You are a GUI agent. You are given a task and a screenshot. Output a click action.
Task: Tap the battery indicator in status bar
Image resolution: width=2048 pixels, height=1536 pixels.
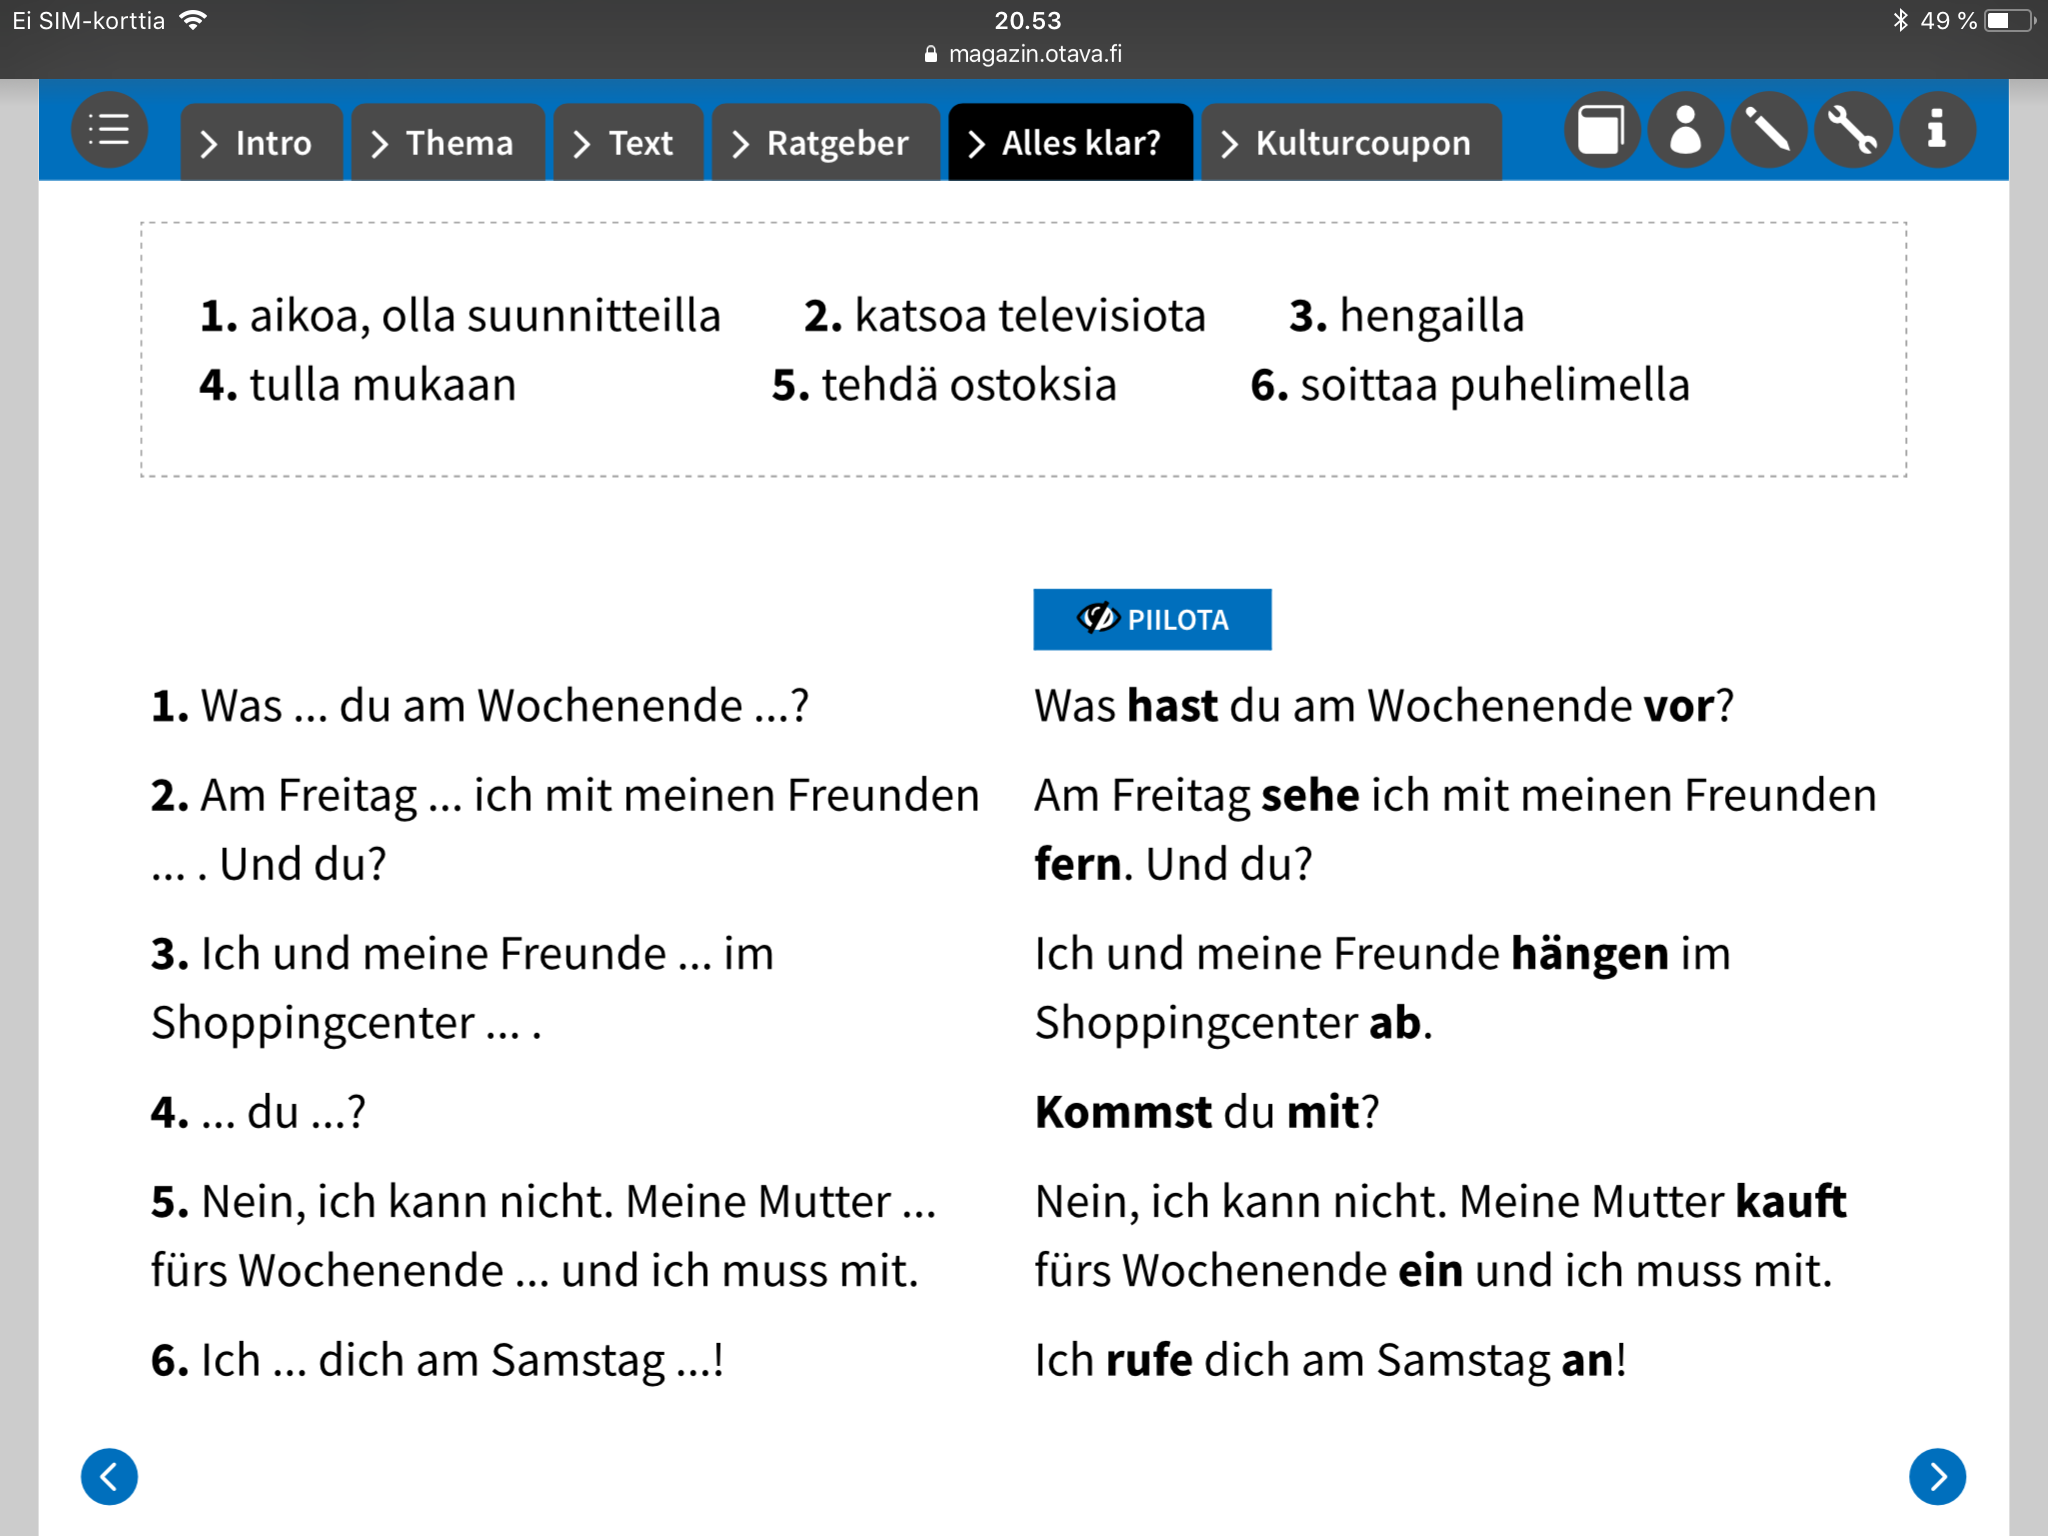point(2008,20)
